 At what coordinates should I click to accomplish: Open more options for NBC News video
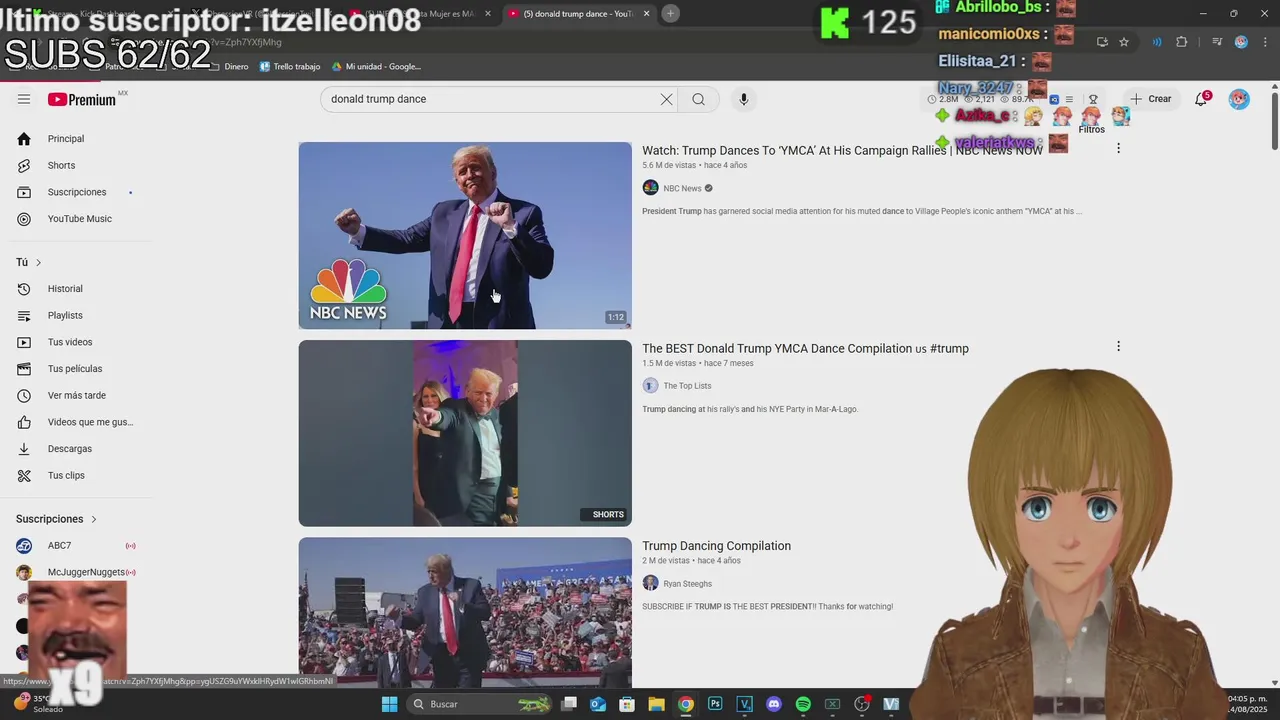coord(1118,148)
